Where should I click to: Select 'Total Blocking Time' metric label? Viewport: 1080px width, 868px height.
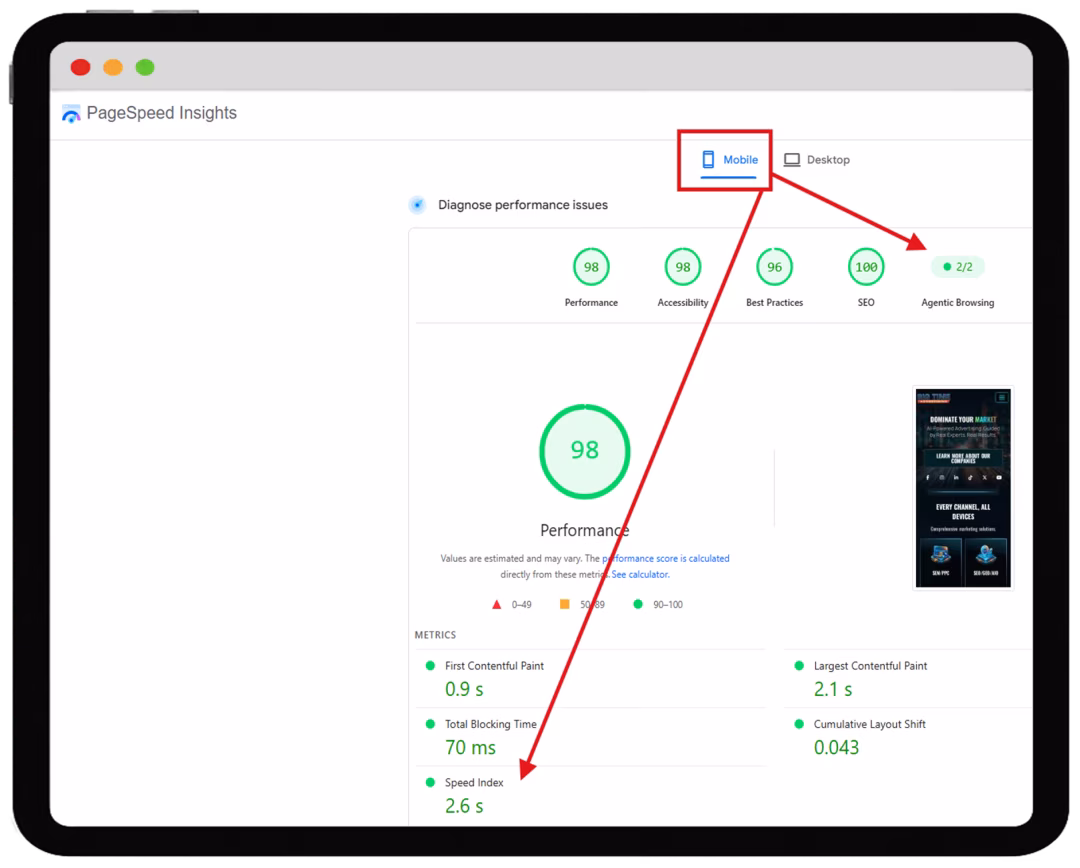pos(490,724)
